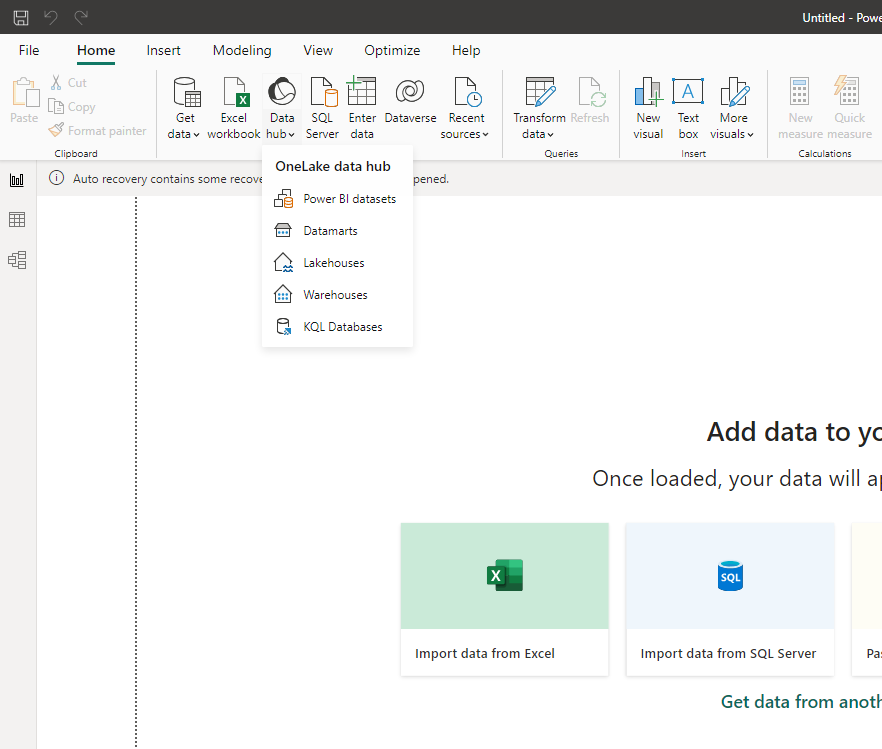
Task: Select Datamarts in OneLake menu
Action: coord(338,231)
